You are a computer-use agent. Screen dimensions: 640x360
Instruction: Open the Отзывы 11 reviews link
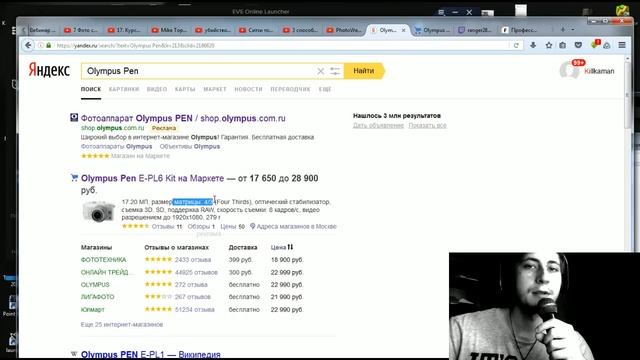click(x=167, y=226)
